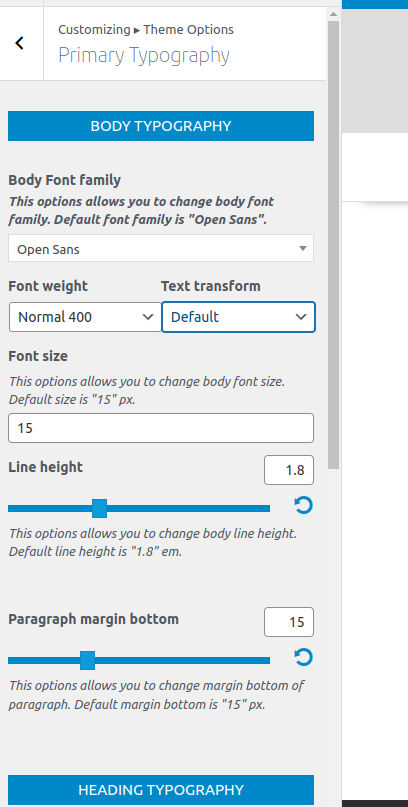The width and height of the screenshot is (408, 807).
Task: Open the Body Font family dropdown
Action: [161, 249]
